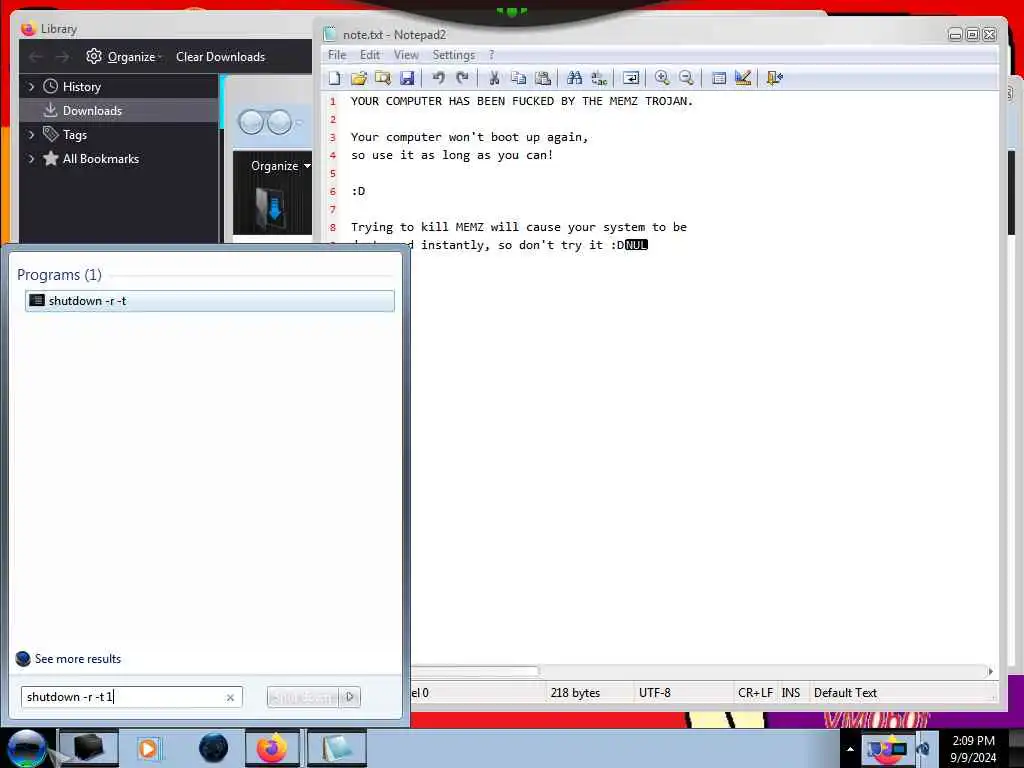Image resolution: width=1024 pixels, height=768 pixels.
Task: Open the View menu in Notepad2
Action: pos(406,55)
